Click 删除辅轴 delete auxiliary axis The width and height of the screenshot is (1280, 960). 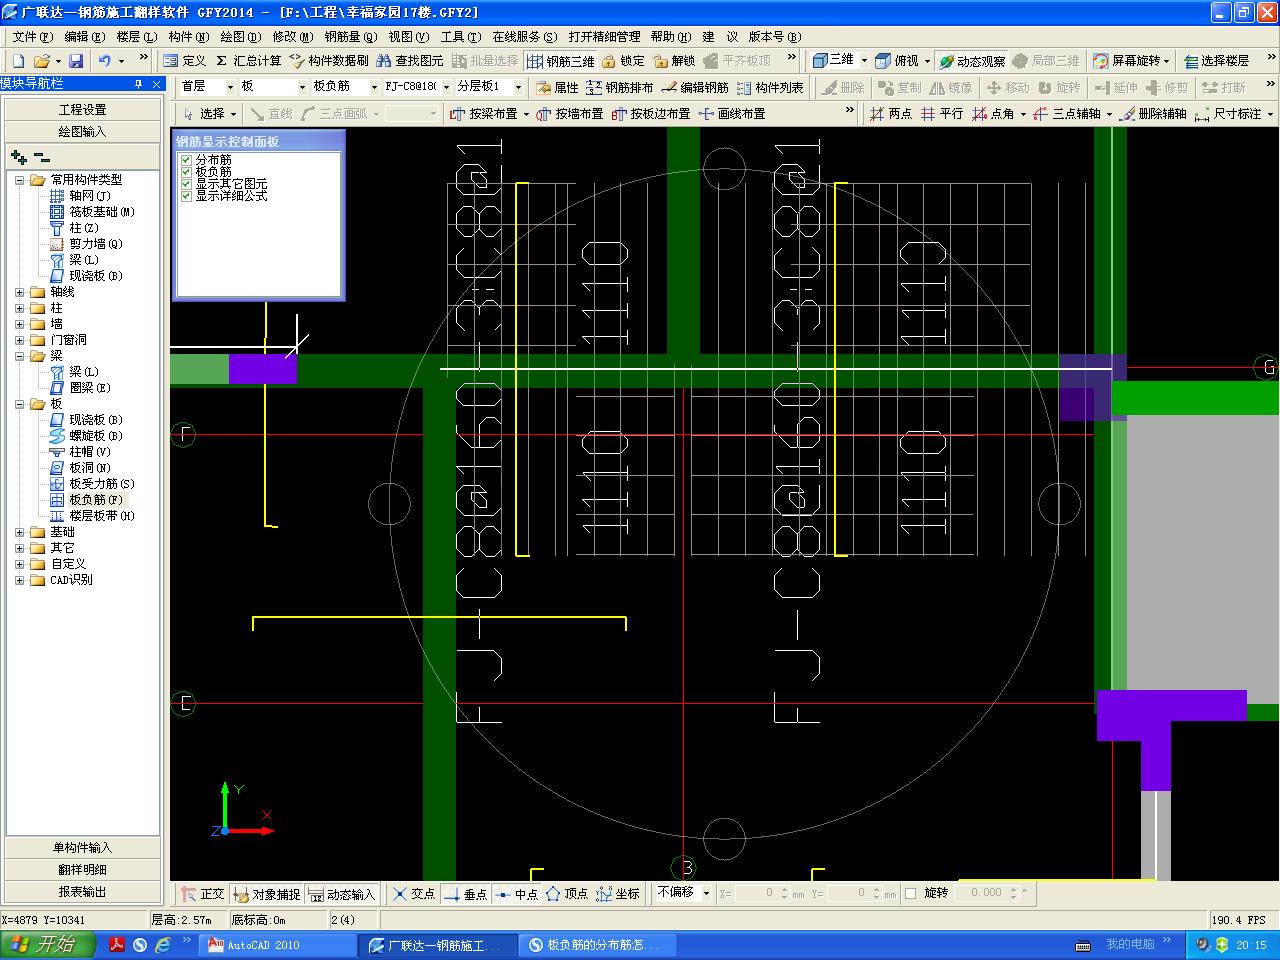point(1152,114)
